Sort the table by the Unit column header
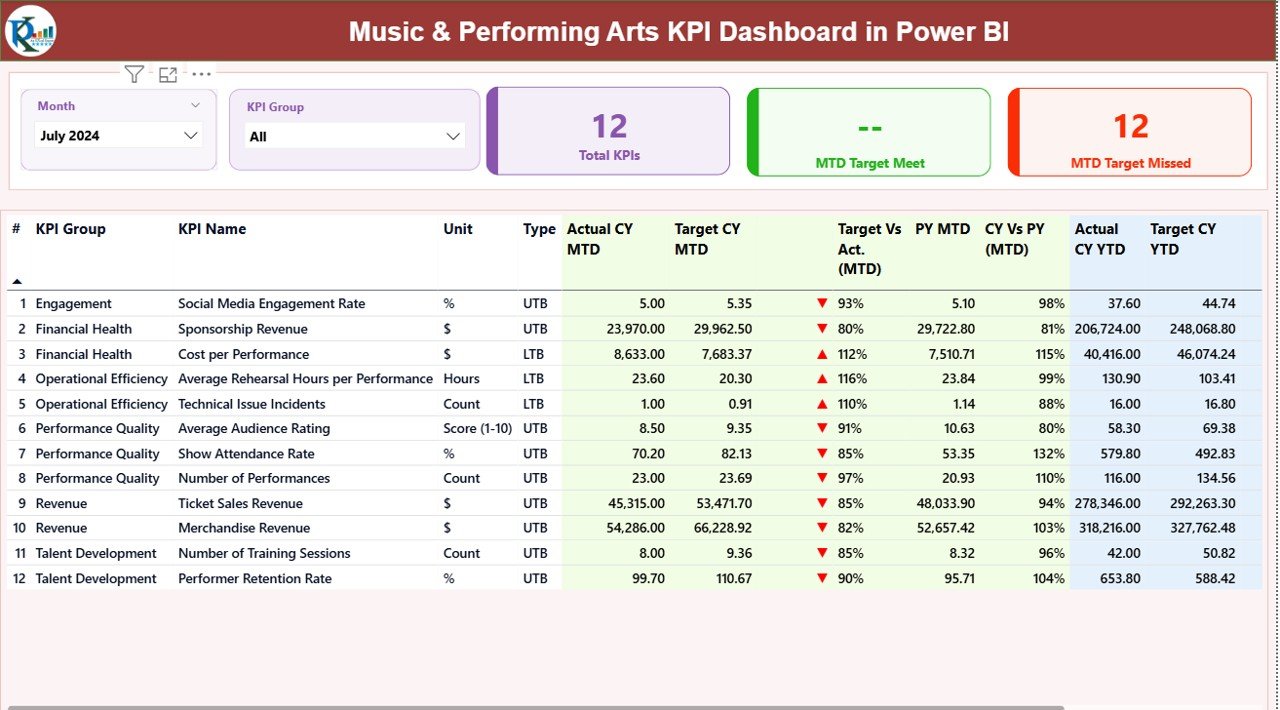This screenshot has width=1280, height=710. pyautogui.click(x=458, y=229)
